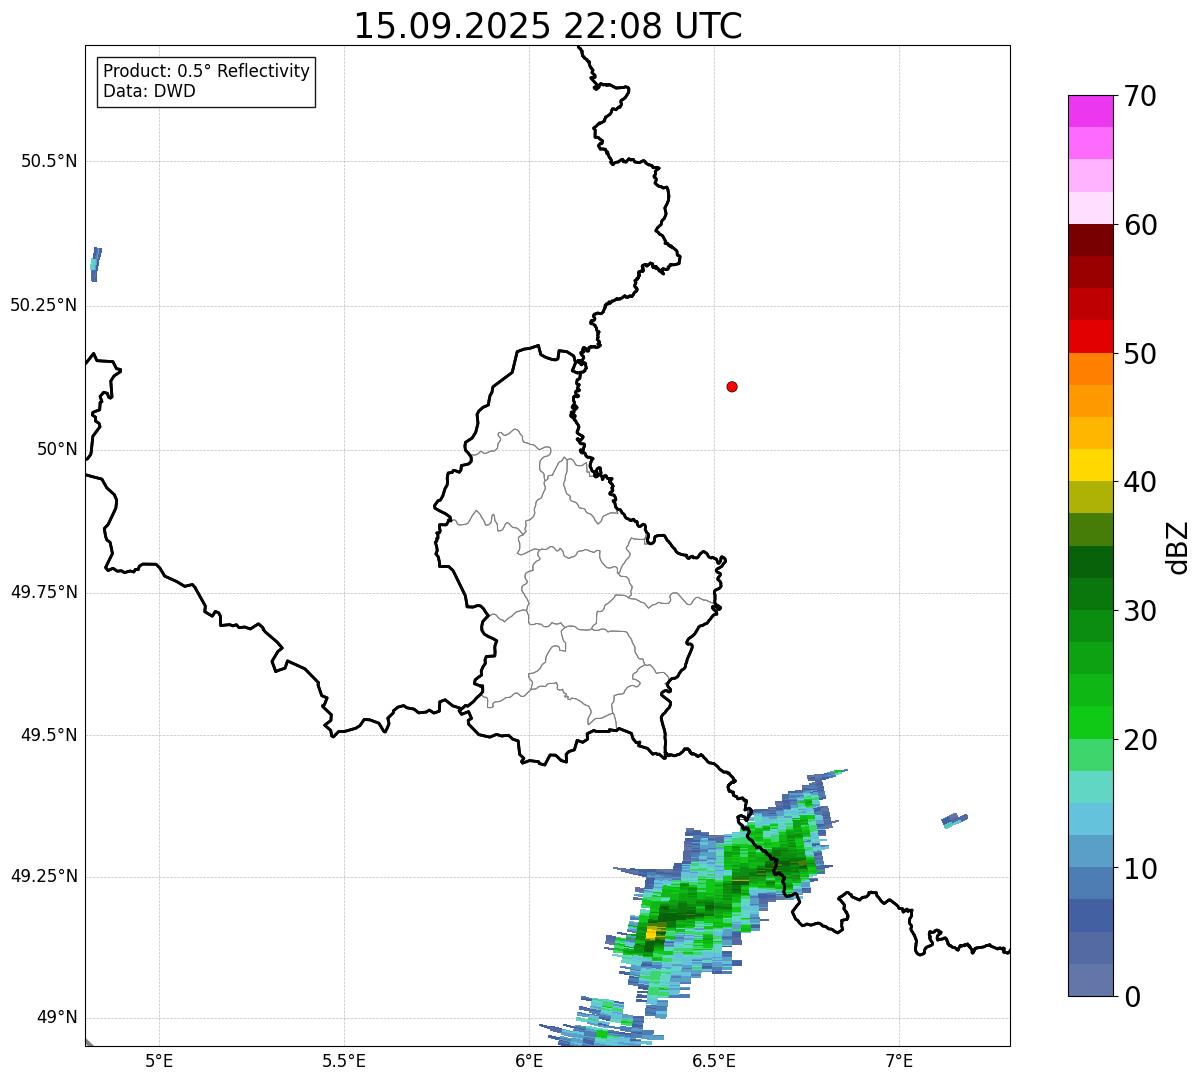Click the 49.75°N latitude label
The image size is (1202, 1081).
(44, 592)
